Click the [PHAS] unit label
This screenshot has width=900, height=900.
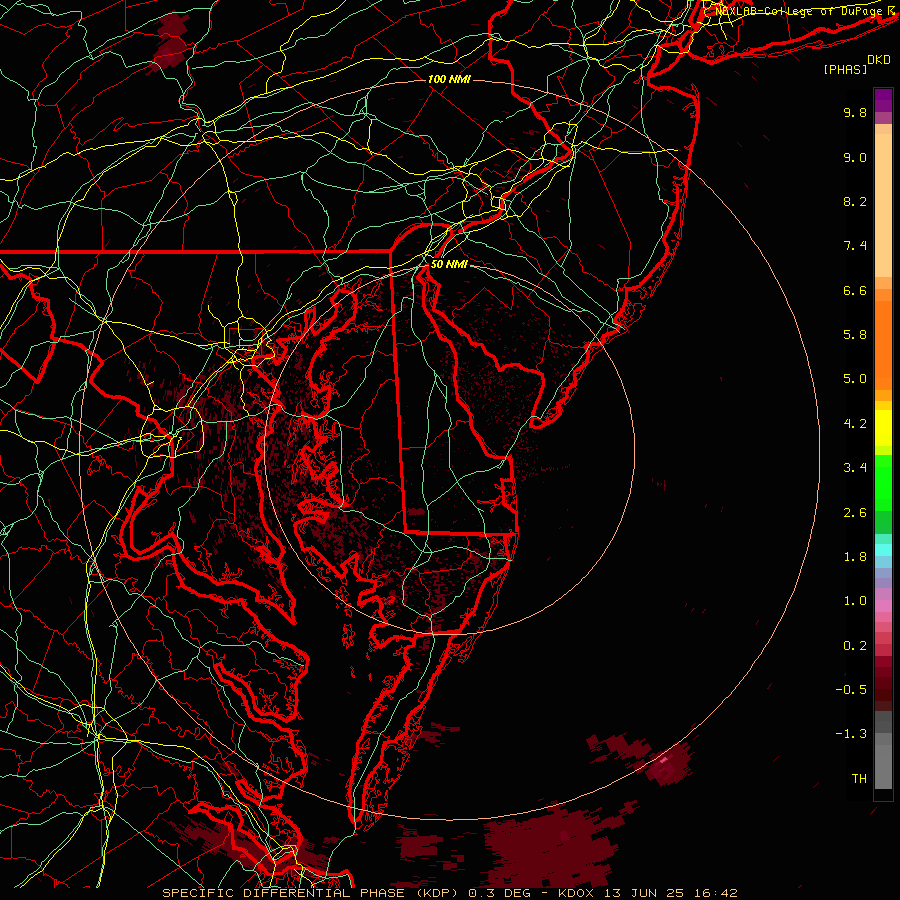pyautogui.click(x=845, y=70)
